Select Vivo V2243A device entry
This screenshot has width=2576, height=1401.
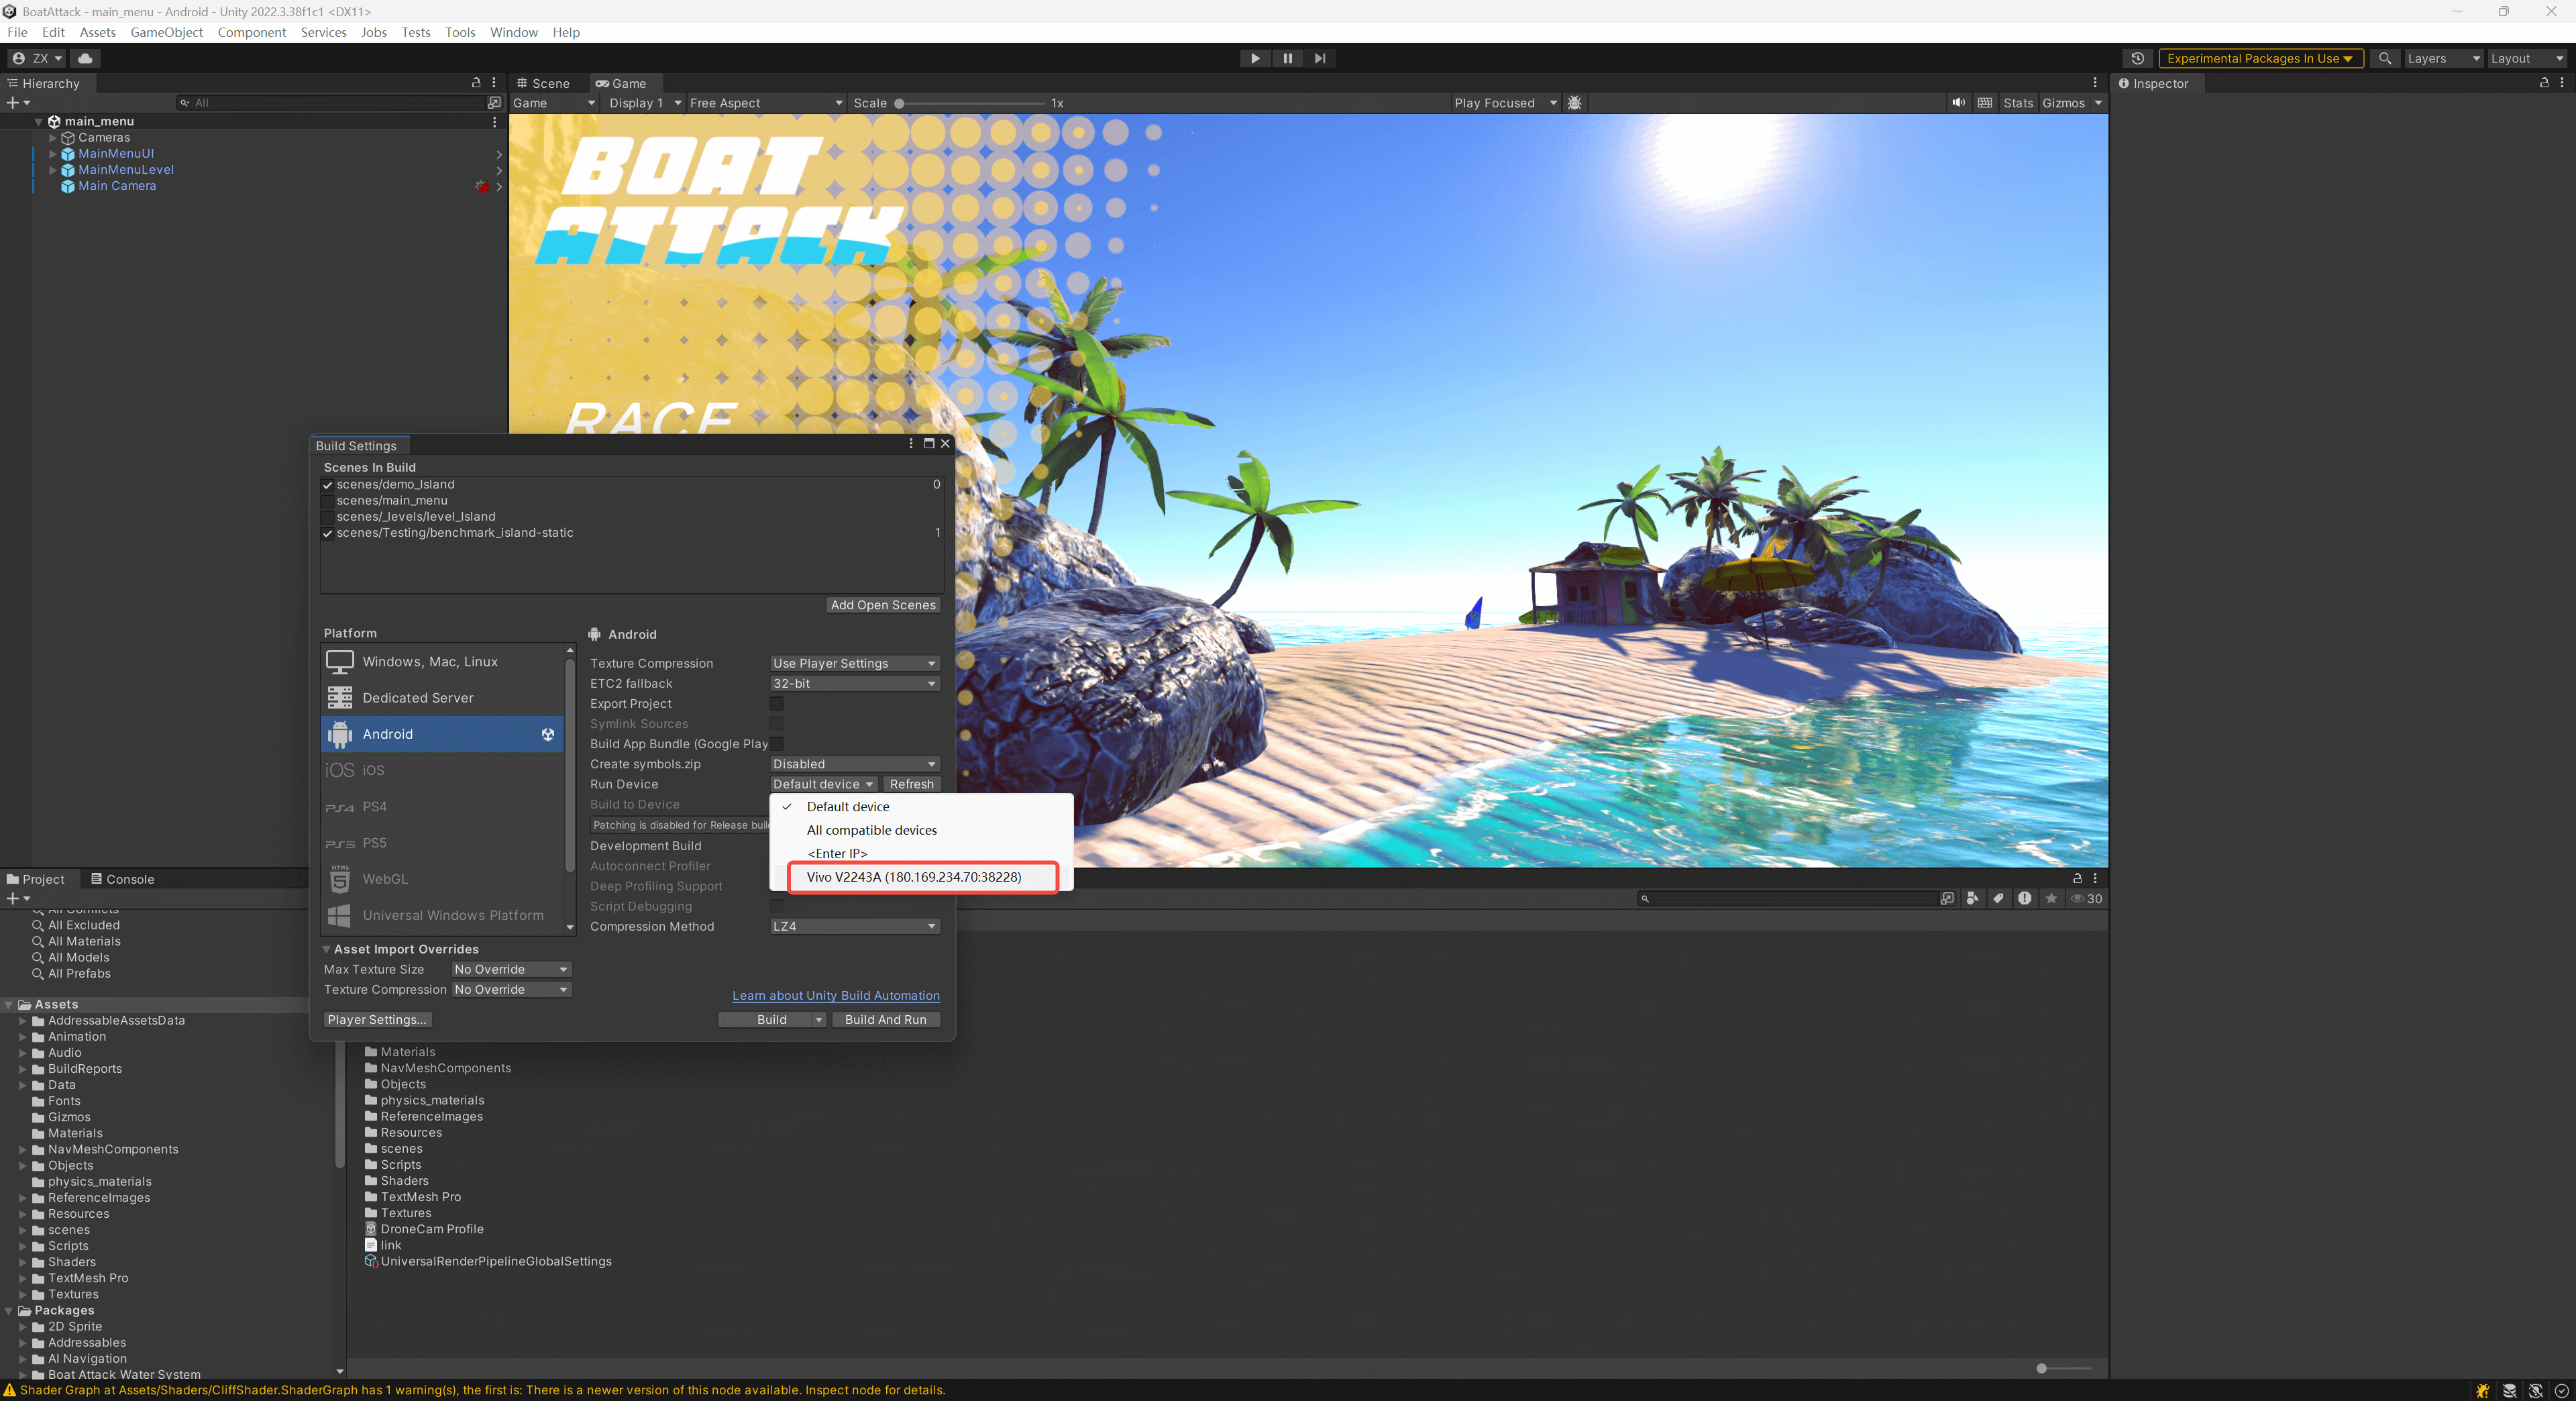(913, 877)
